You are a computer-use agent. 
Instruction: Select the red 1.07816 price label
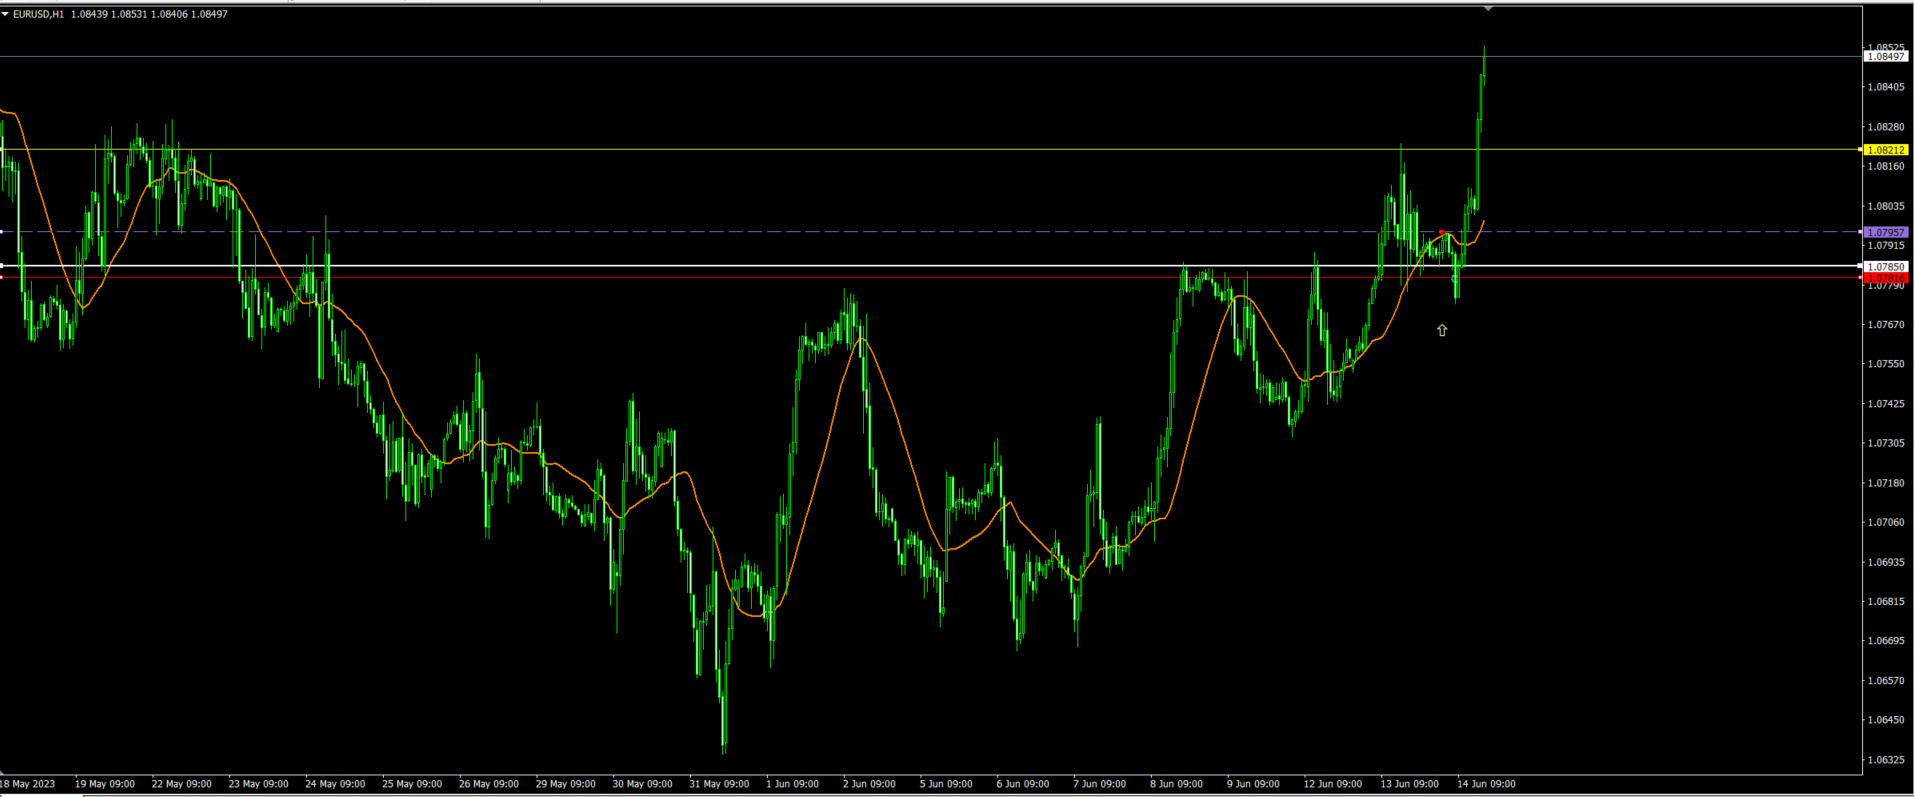tap(1885, 279)
